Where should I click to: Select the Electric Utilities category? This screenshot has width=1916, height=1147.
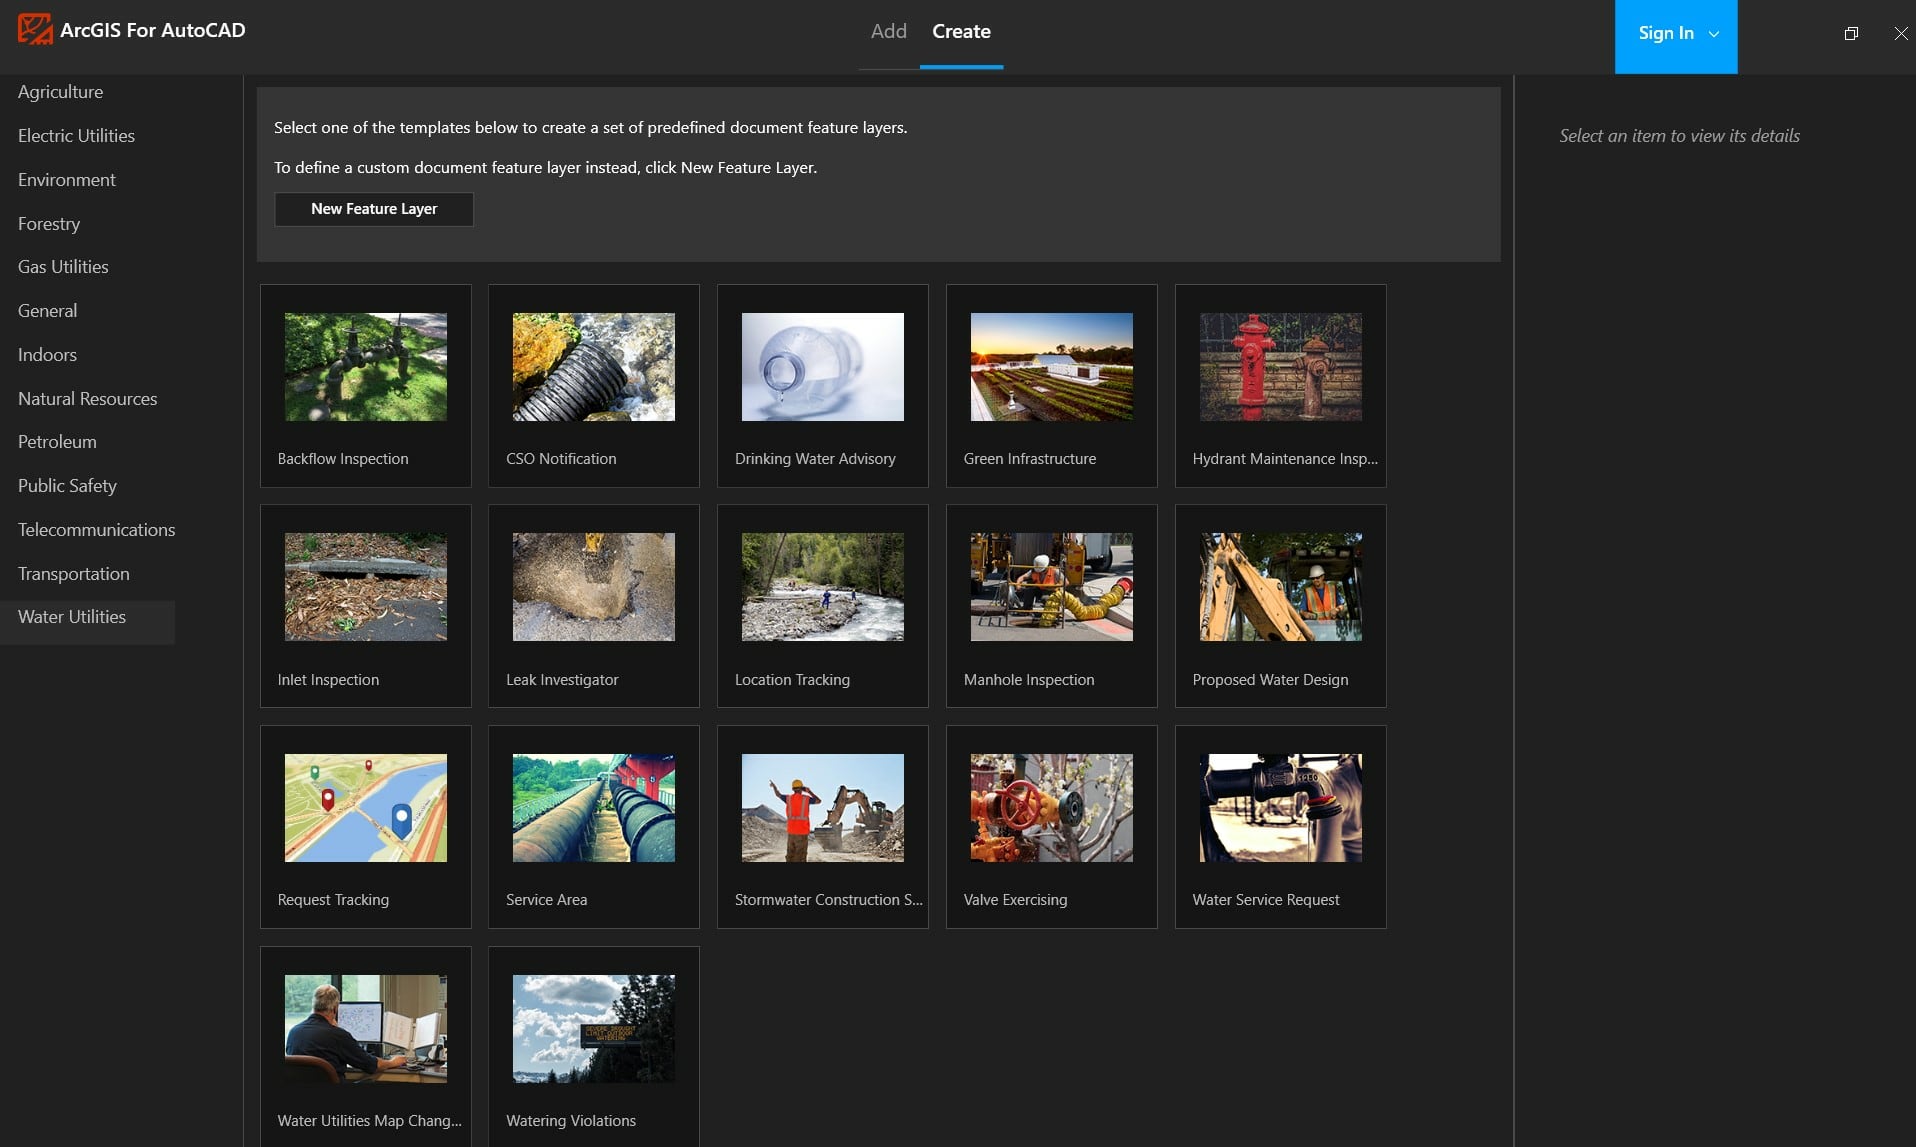(76, 136)
